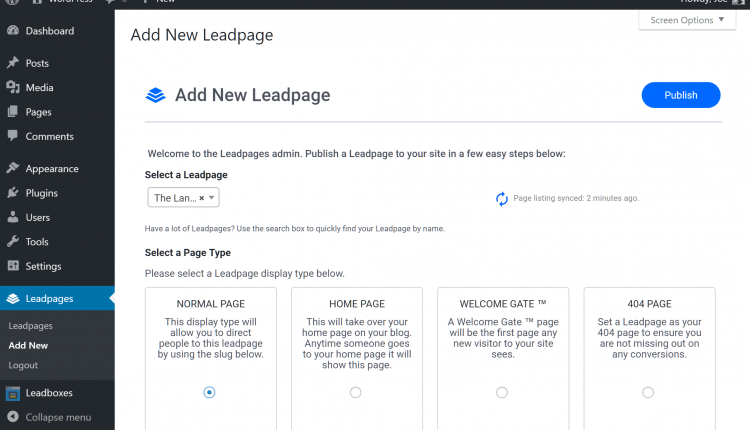Click the Leadpages layers sidebar icon

13,298
